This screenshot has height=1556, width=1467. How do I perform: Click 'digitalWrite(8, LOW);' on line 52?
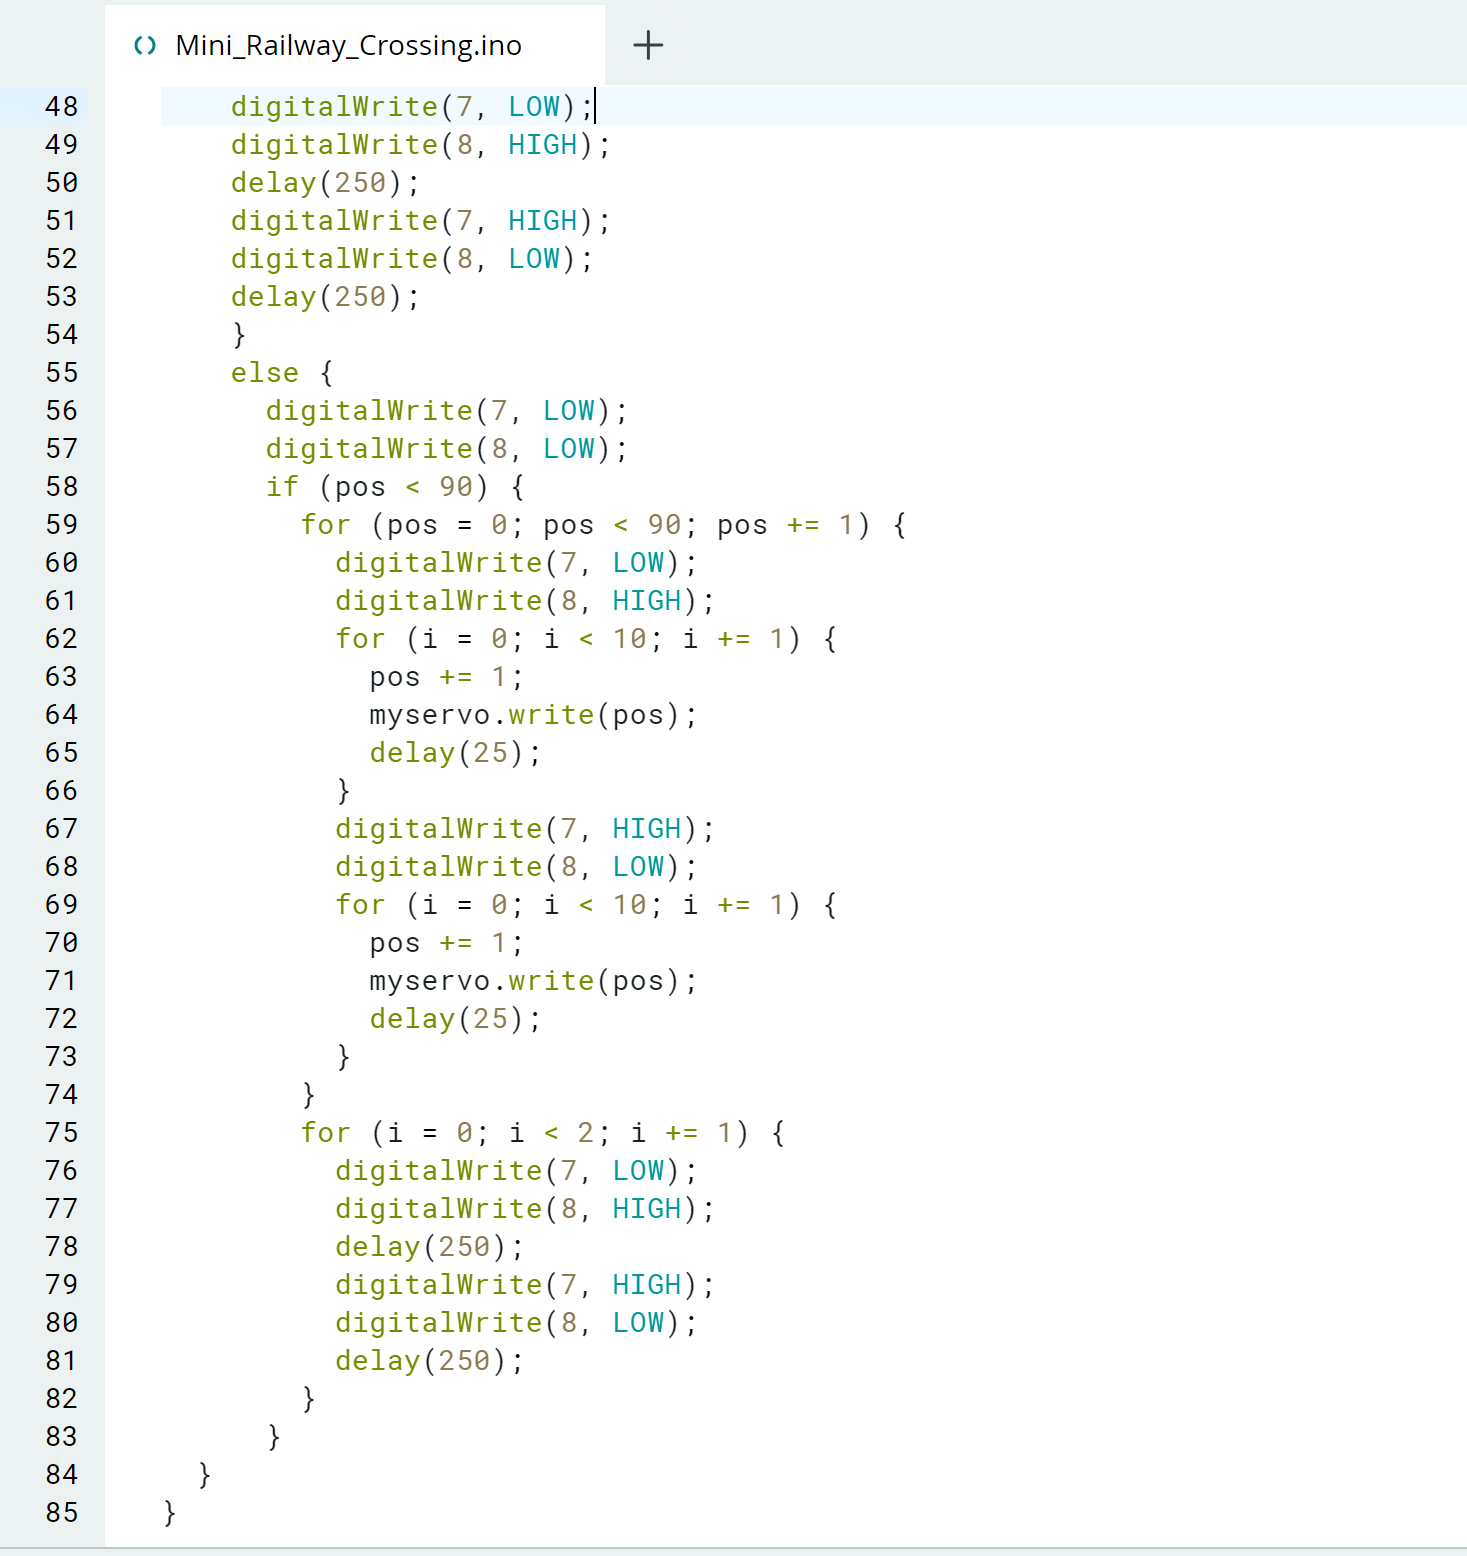[412, 258]
